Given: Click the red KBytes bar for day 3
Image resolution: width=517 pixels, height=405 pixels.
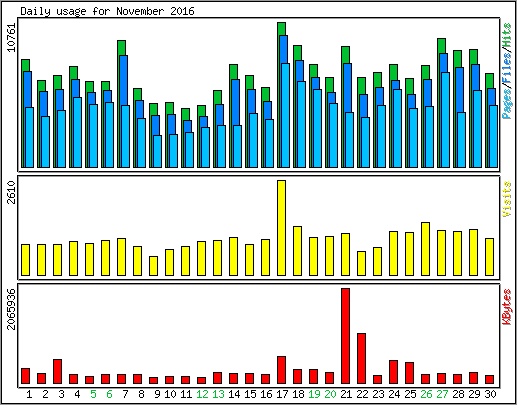Looking at the screenshot, I should click(57, 372).
